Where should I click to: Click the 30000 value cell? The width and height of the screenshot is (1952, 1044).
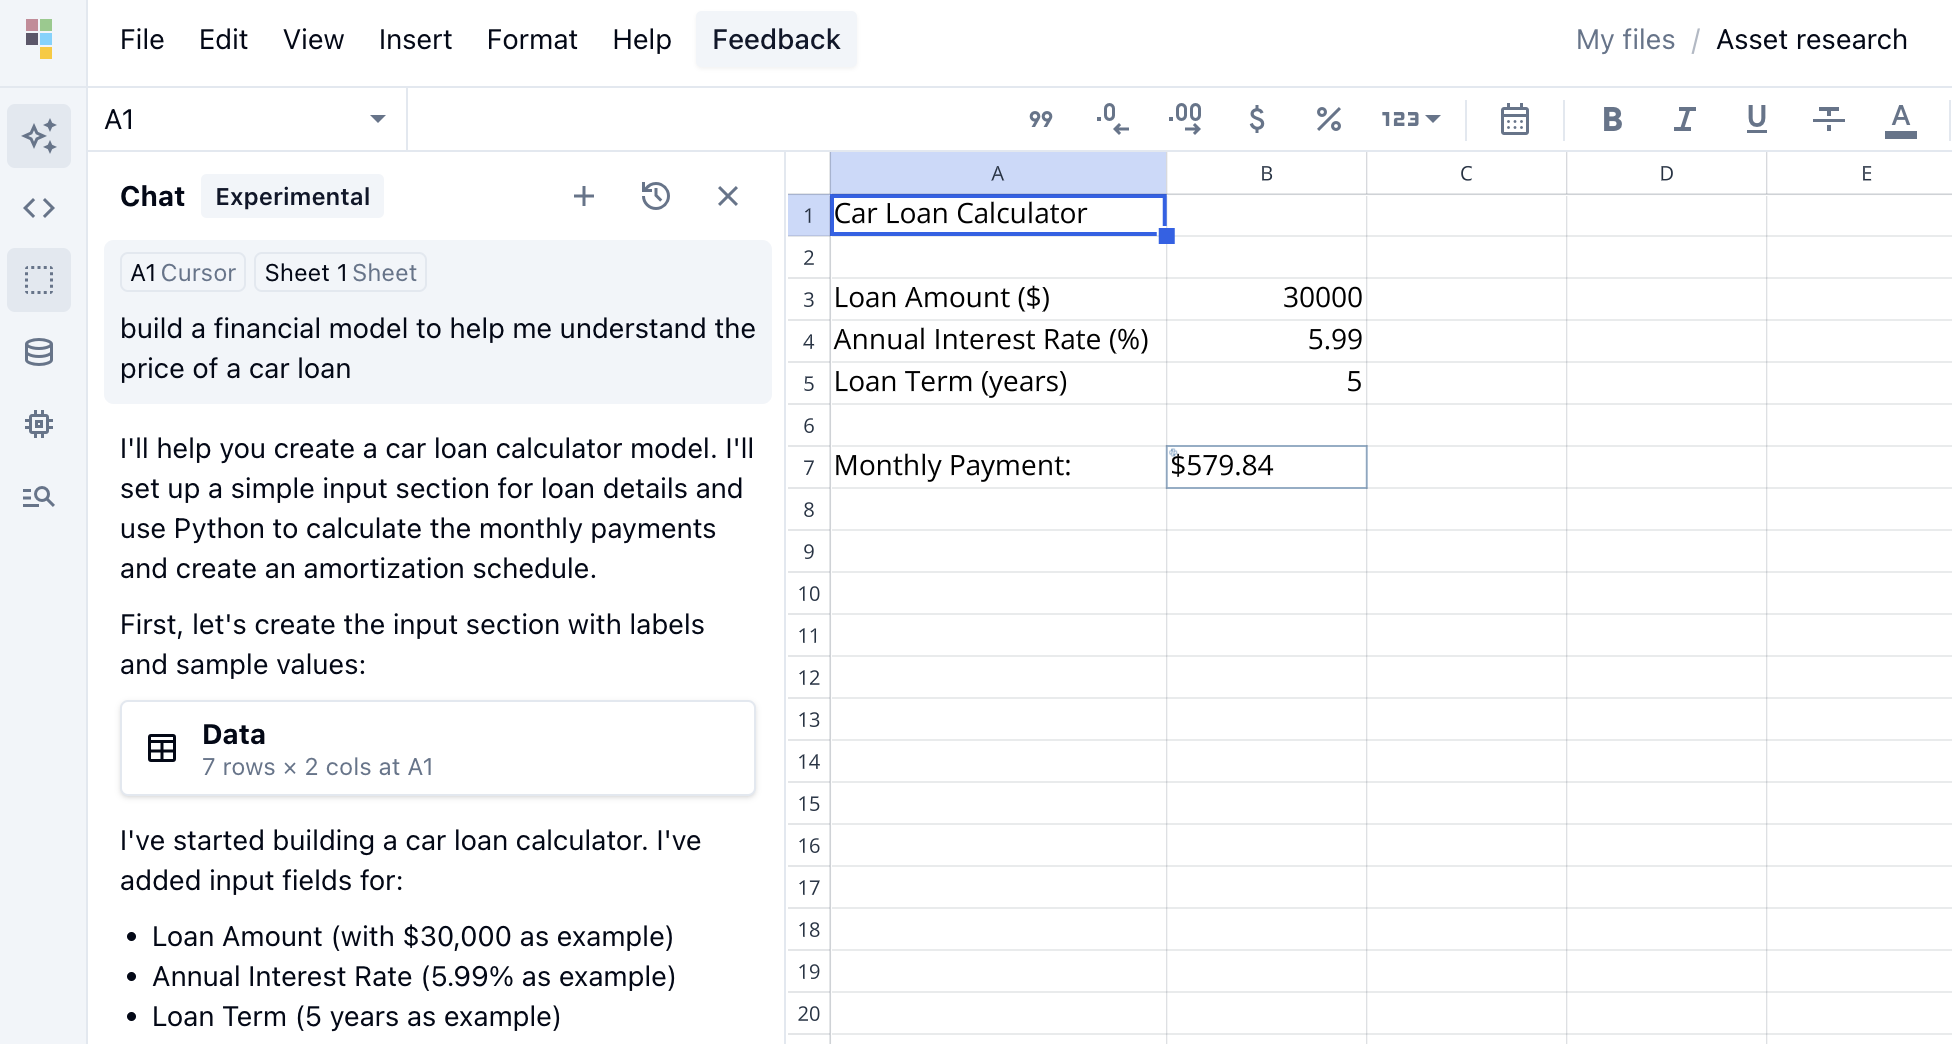pyautogui.click(x=1266, y=299)
